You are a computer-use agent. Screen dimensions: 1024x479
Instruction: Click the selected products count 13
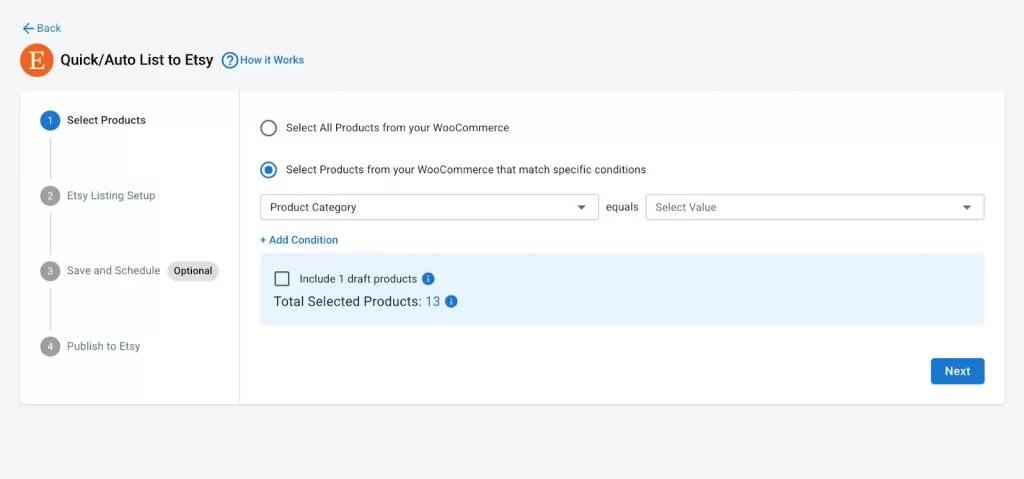tap(432, 302)
